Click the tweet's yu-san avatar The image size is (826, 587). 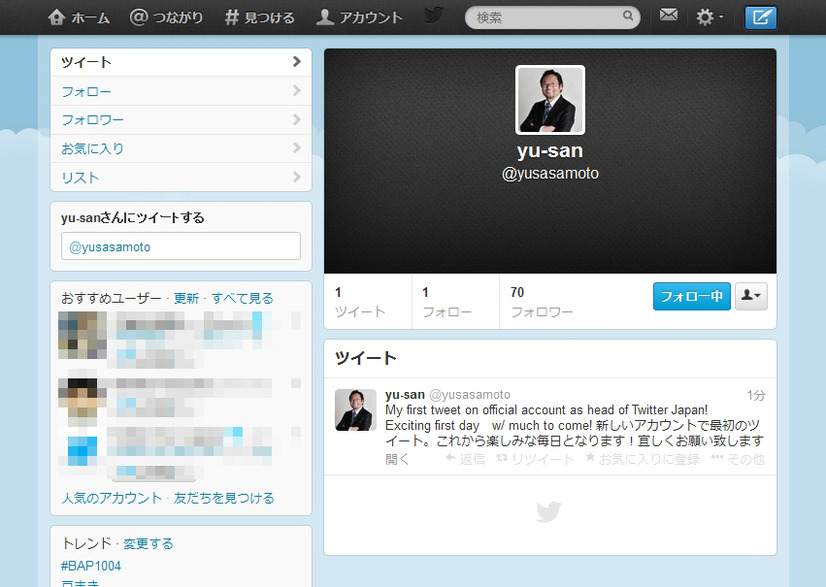click(356, 410)
